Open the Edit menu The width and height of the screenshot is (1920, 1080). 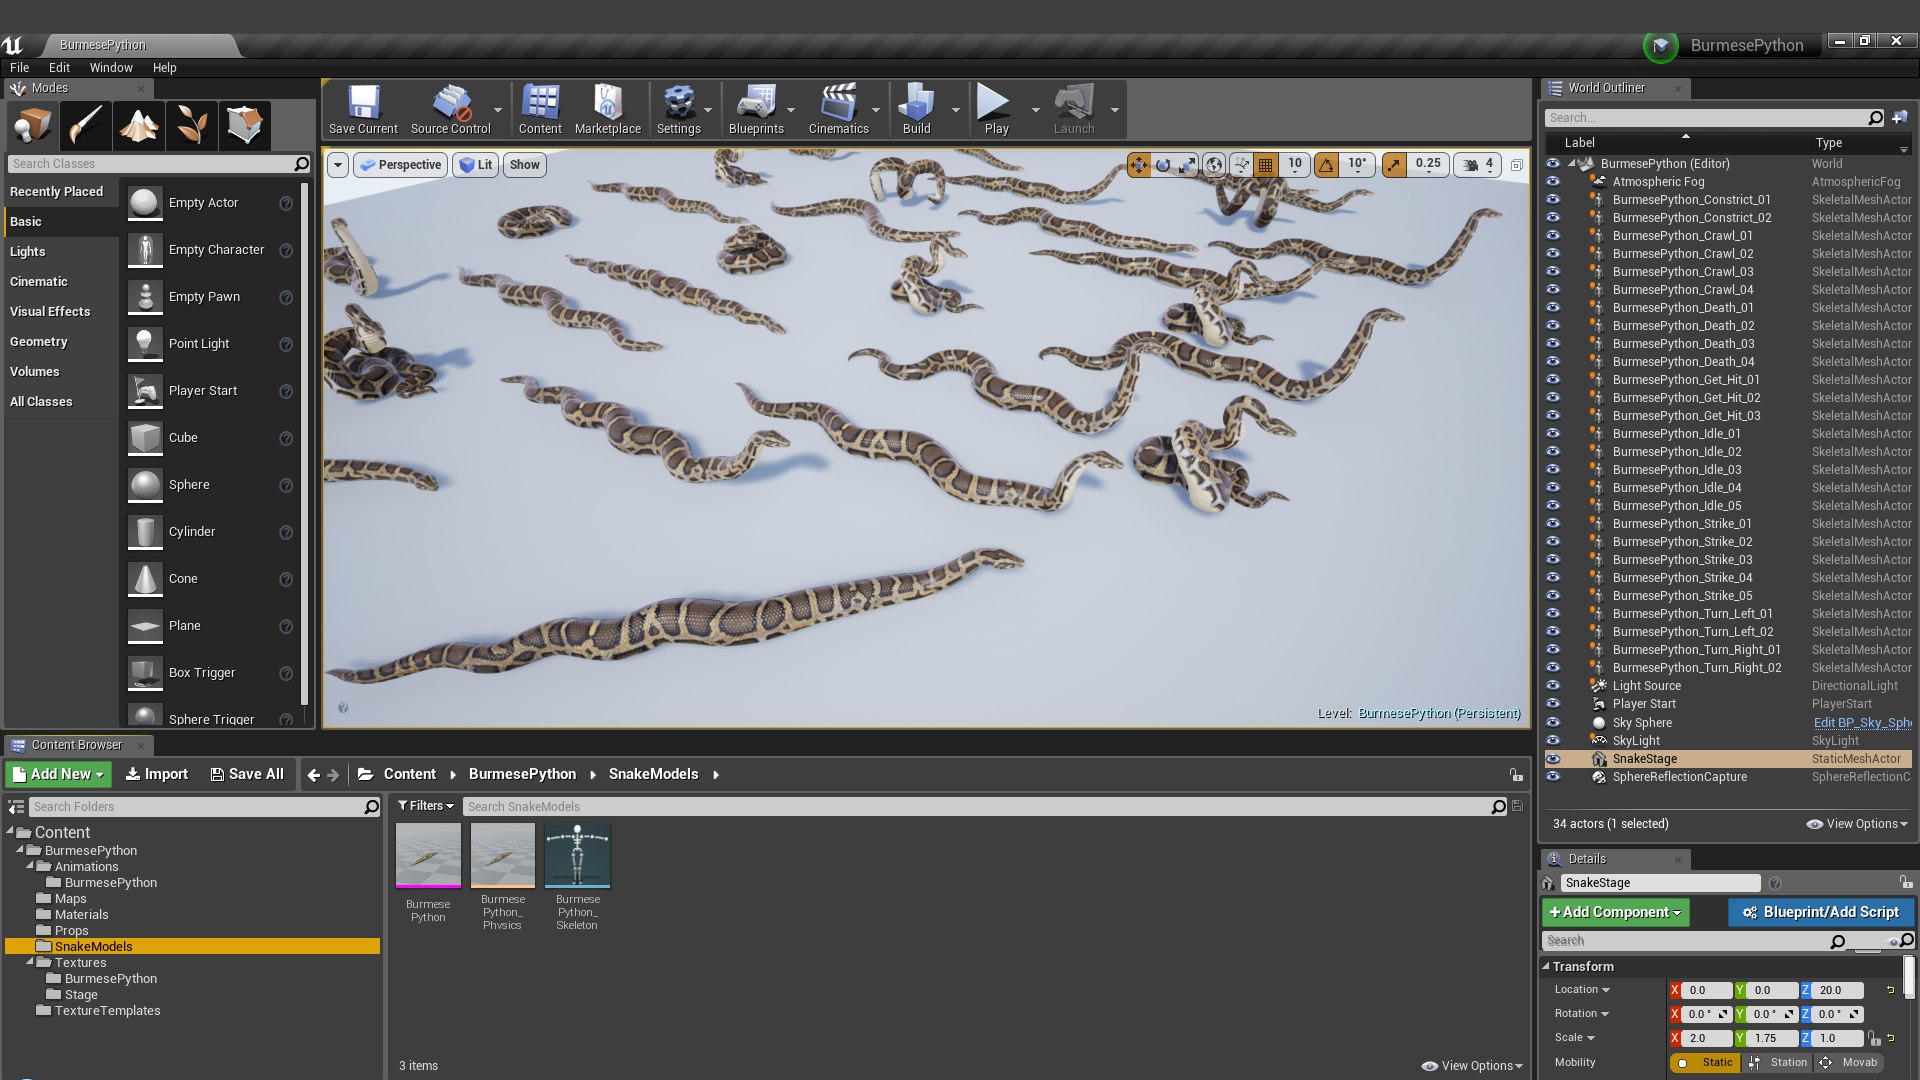click(59, 68)
